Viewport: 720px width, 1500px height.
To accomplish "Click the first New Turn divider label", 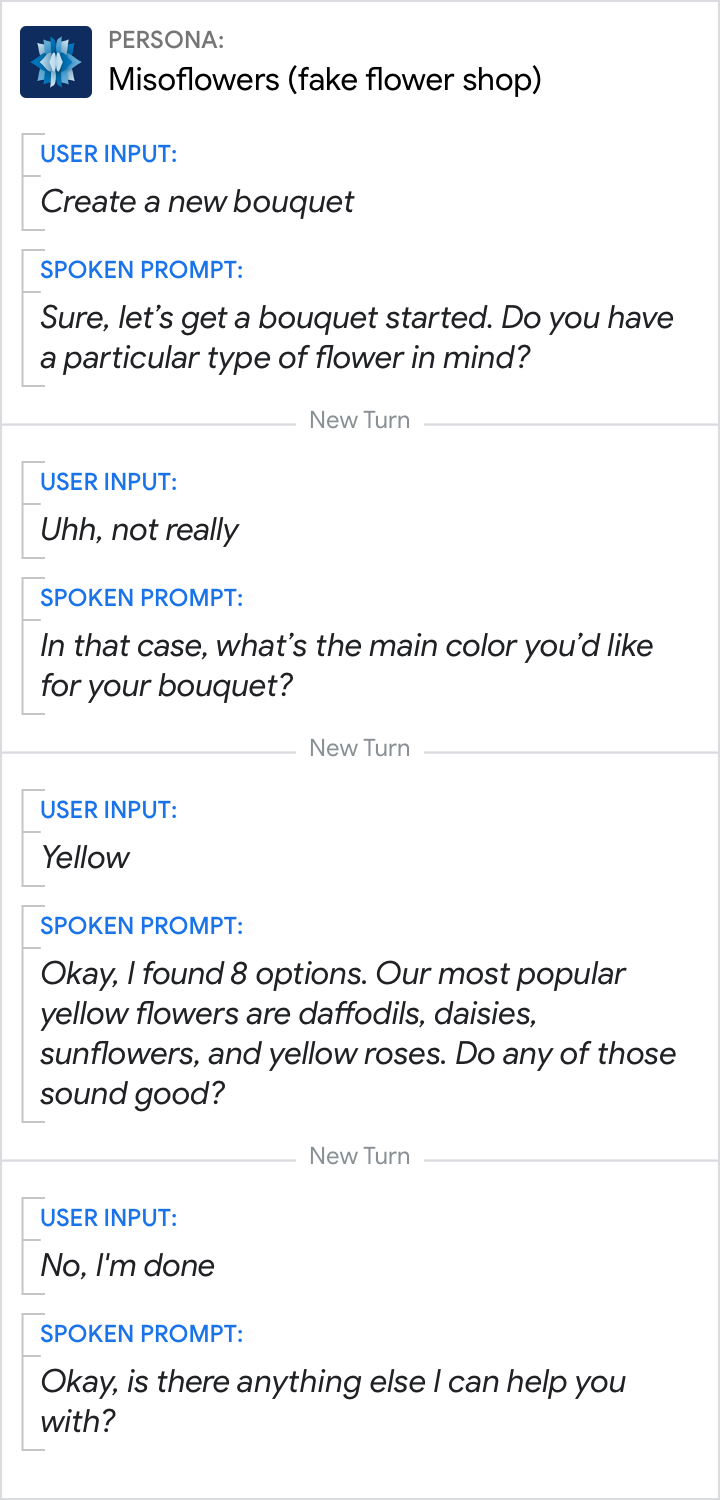I will pyautogui.click(x=359, y=420).
